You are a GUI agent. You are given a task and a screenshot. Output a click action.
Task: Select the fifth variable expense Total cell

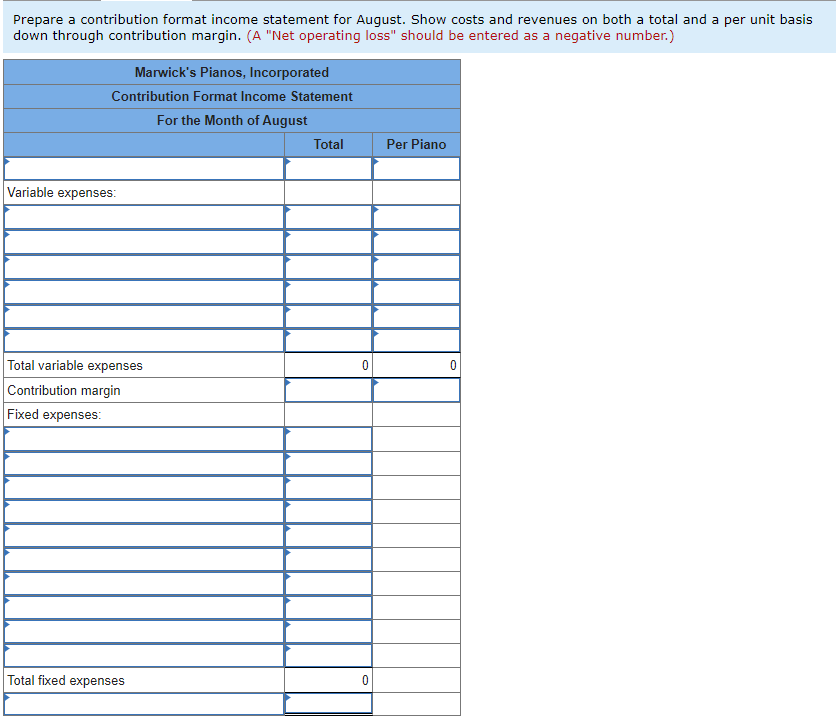pyautogui.click(x=328, y=316)
